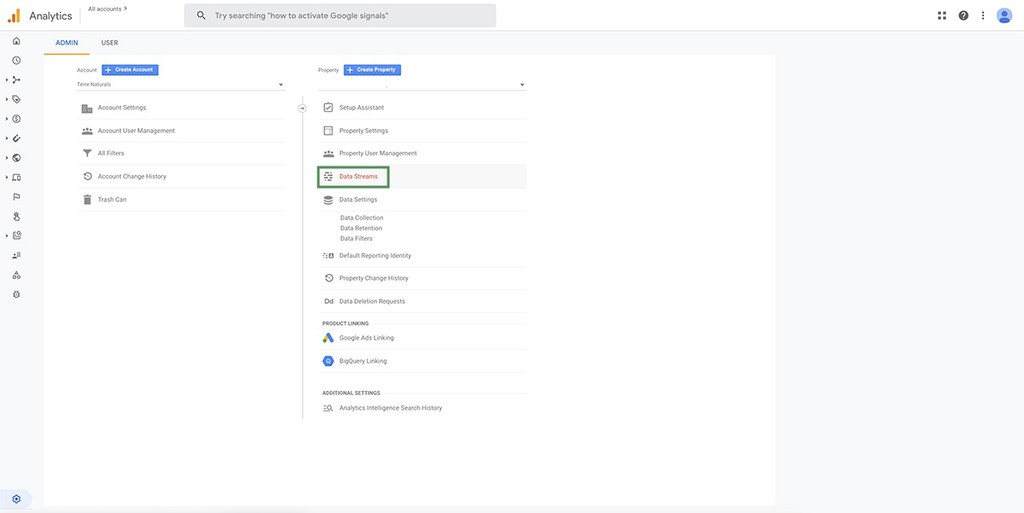Screen dimensions: 1024x513
Task: Open the Terre Naturals account dropdown
Action: pyautogui.click(x=181, y=85)
